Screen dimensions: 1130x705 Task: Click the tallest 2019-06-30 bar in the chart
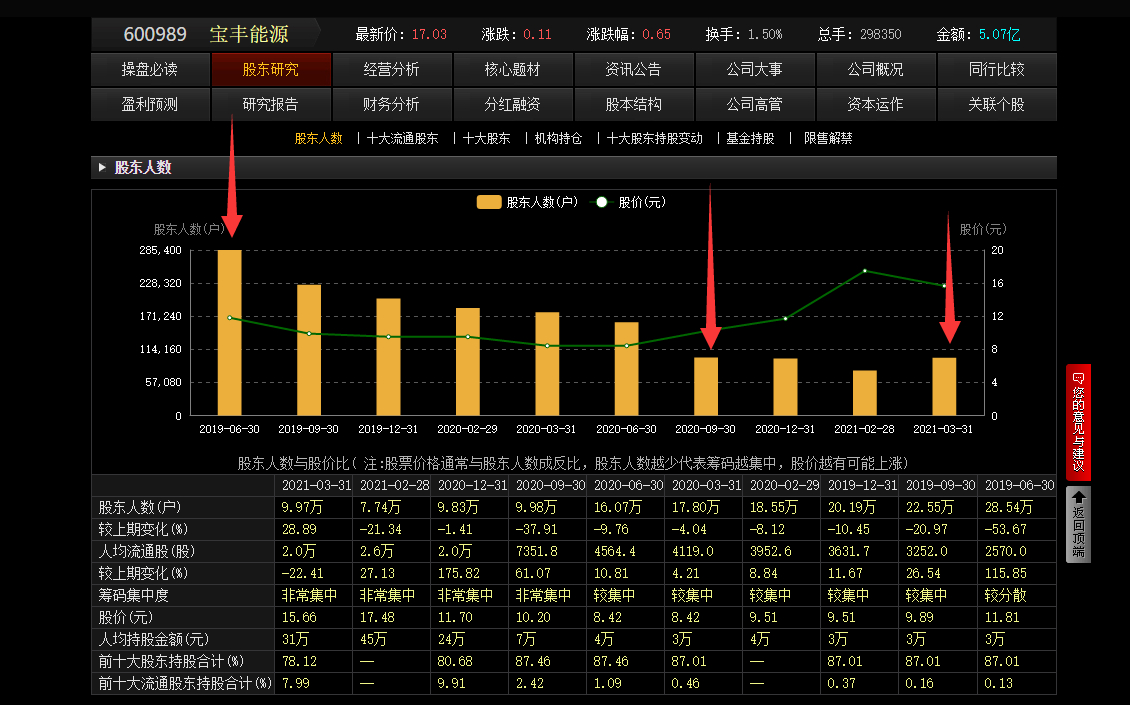pyautogui.click(x=231, y=332)
